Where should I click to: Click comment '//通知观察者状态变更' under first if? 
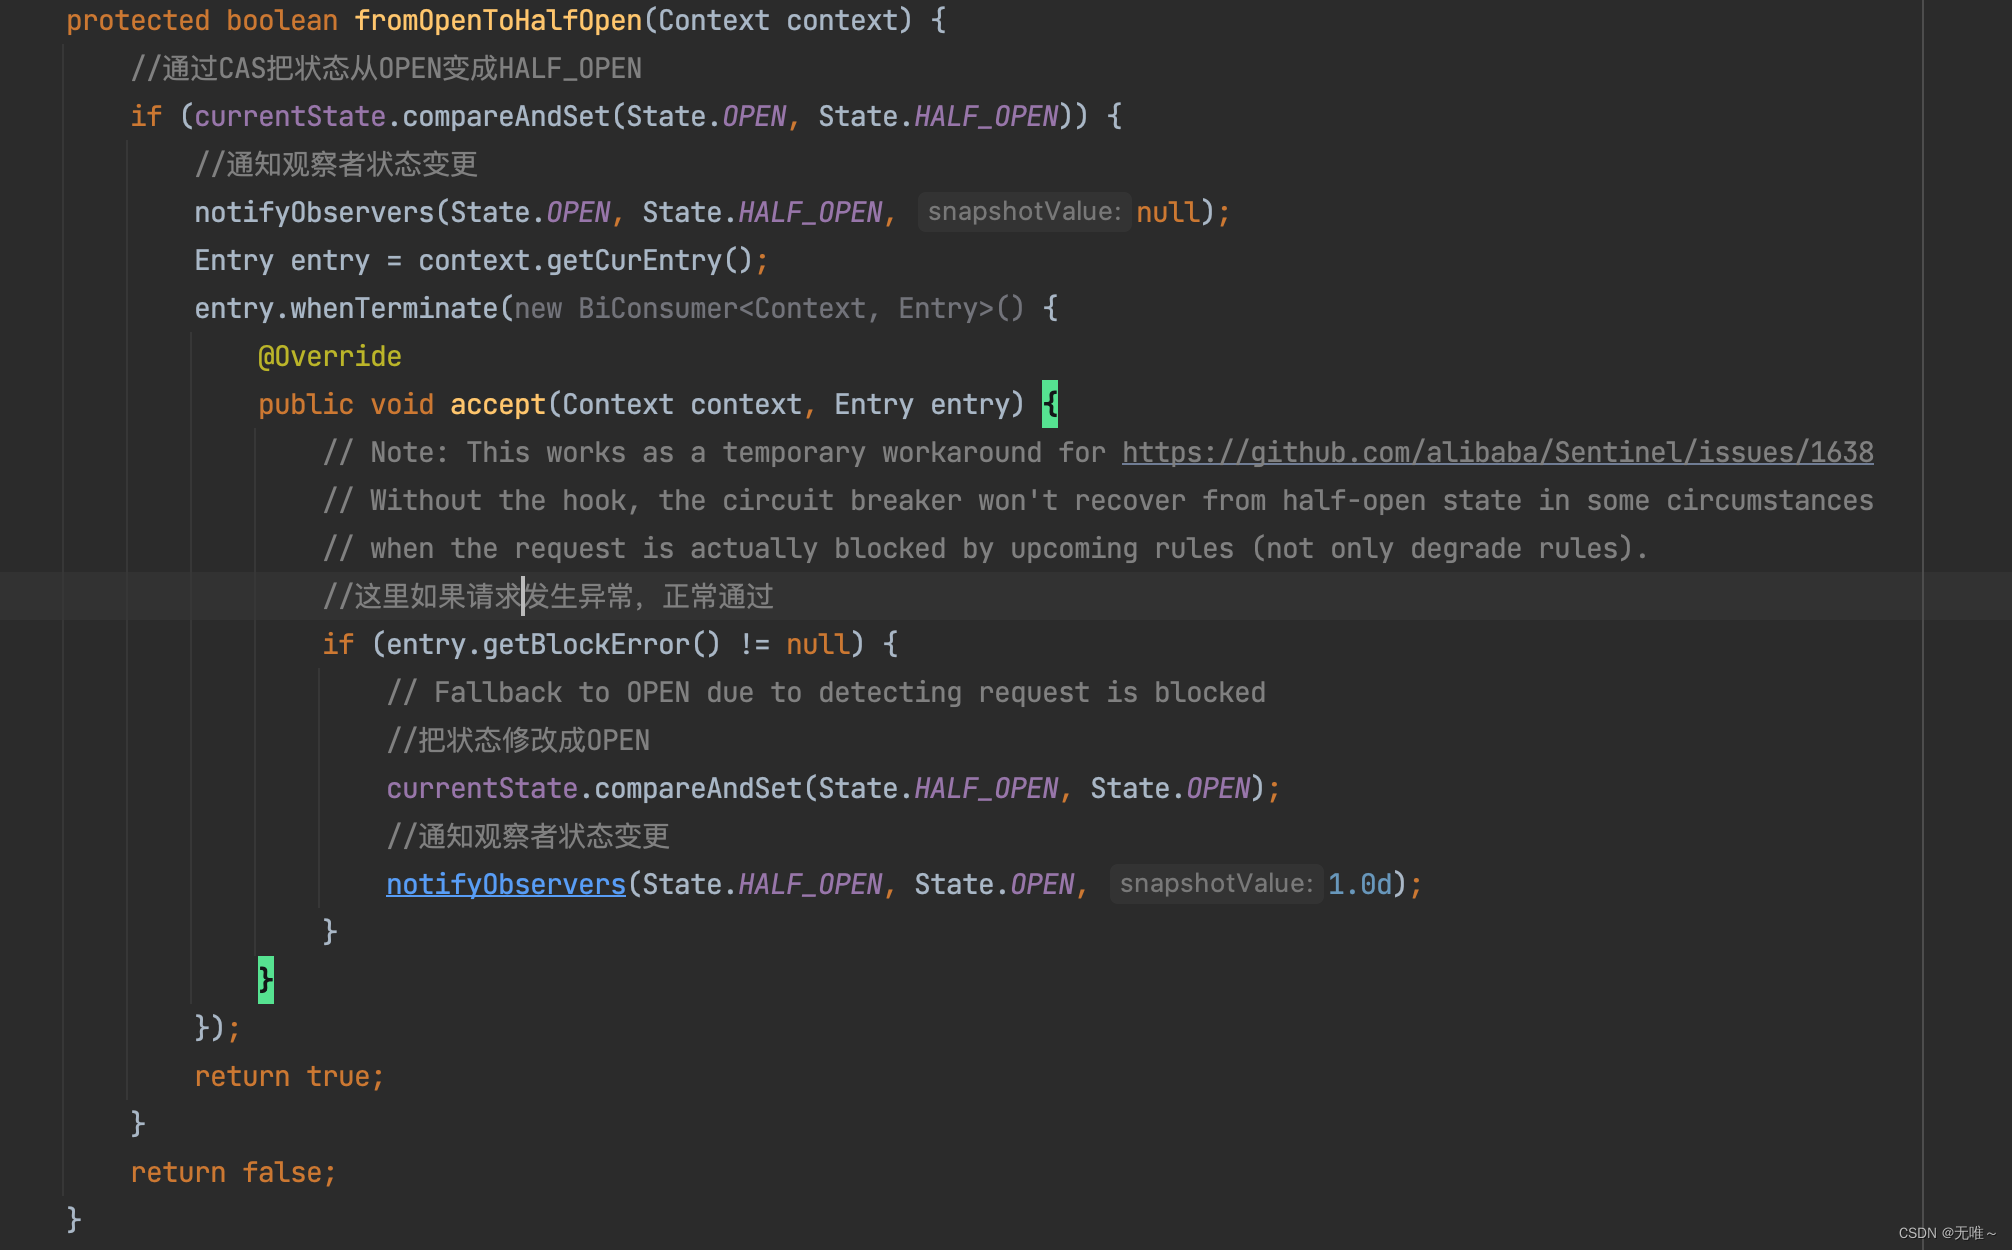tap(336, 164)
